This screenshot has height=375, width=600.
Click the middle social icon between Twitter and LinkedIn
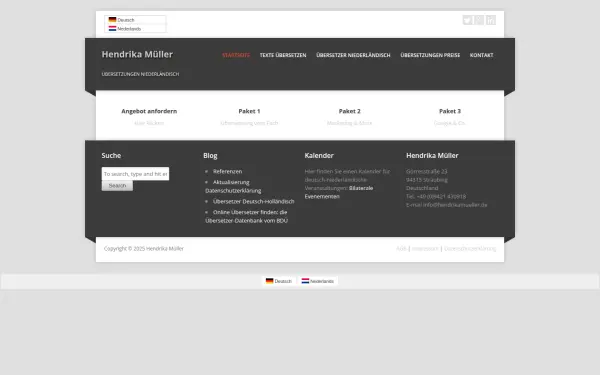[x=479, y=20]
